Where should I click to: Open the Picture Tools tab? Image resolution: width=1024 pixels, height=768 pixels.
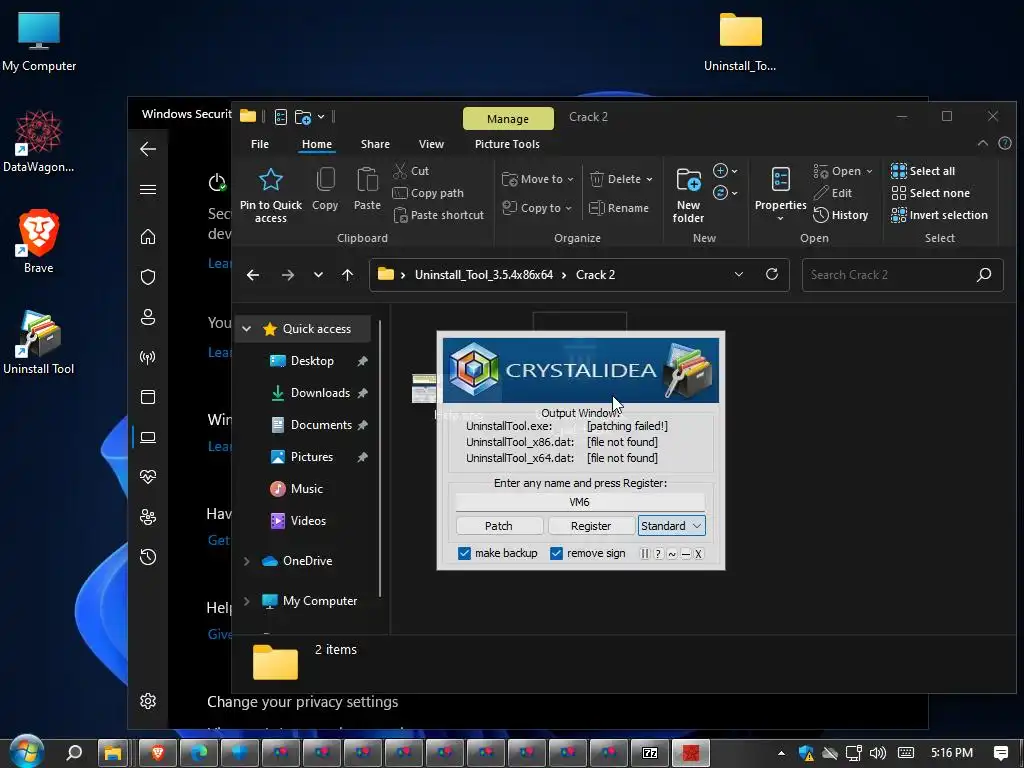point(507,144)
